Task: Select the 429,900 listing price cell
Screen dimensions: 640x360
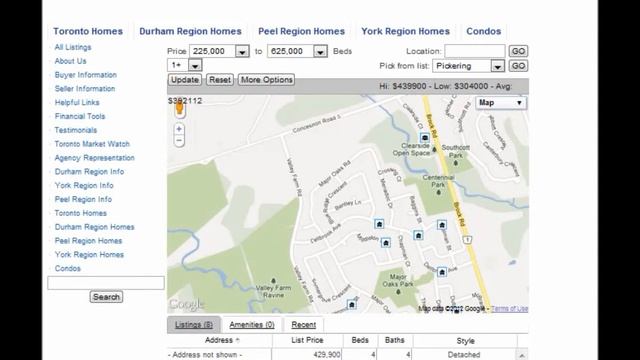Action: coord(307,355)
